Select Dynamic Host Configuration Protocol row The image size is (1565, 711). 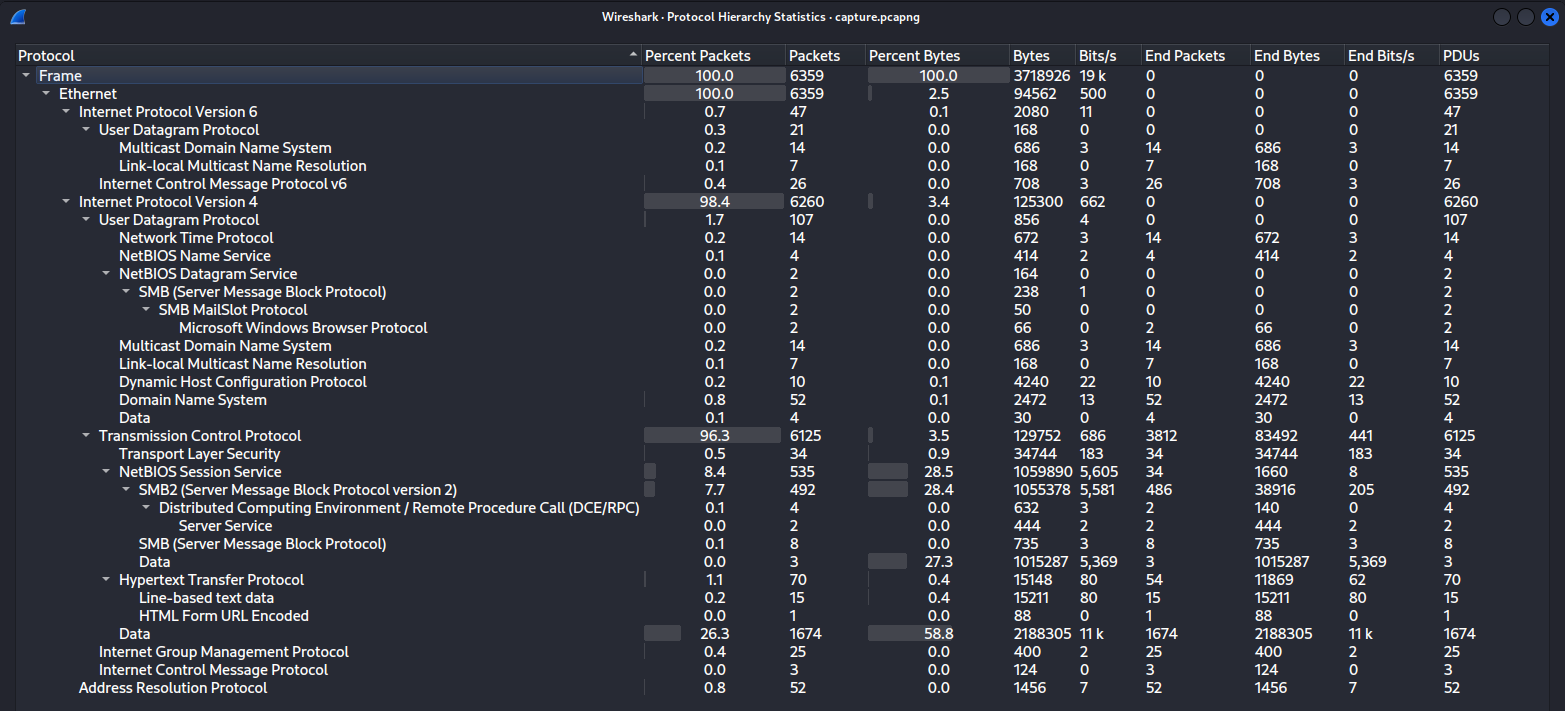[x=782, y=382]
